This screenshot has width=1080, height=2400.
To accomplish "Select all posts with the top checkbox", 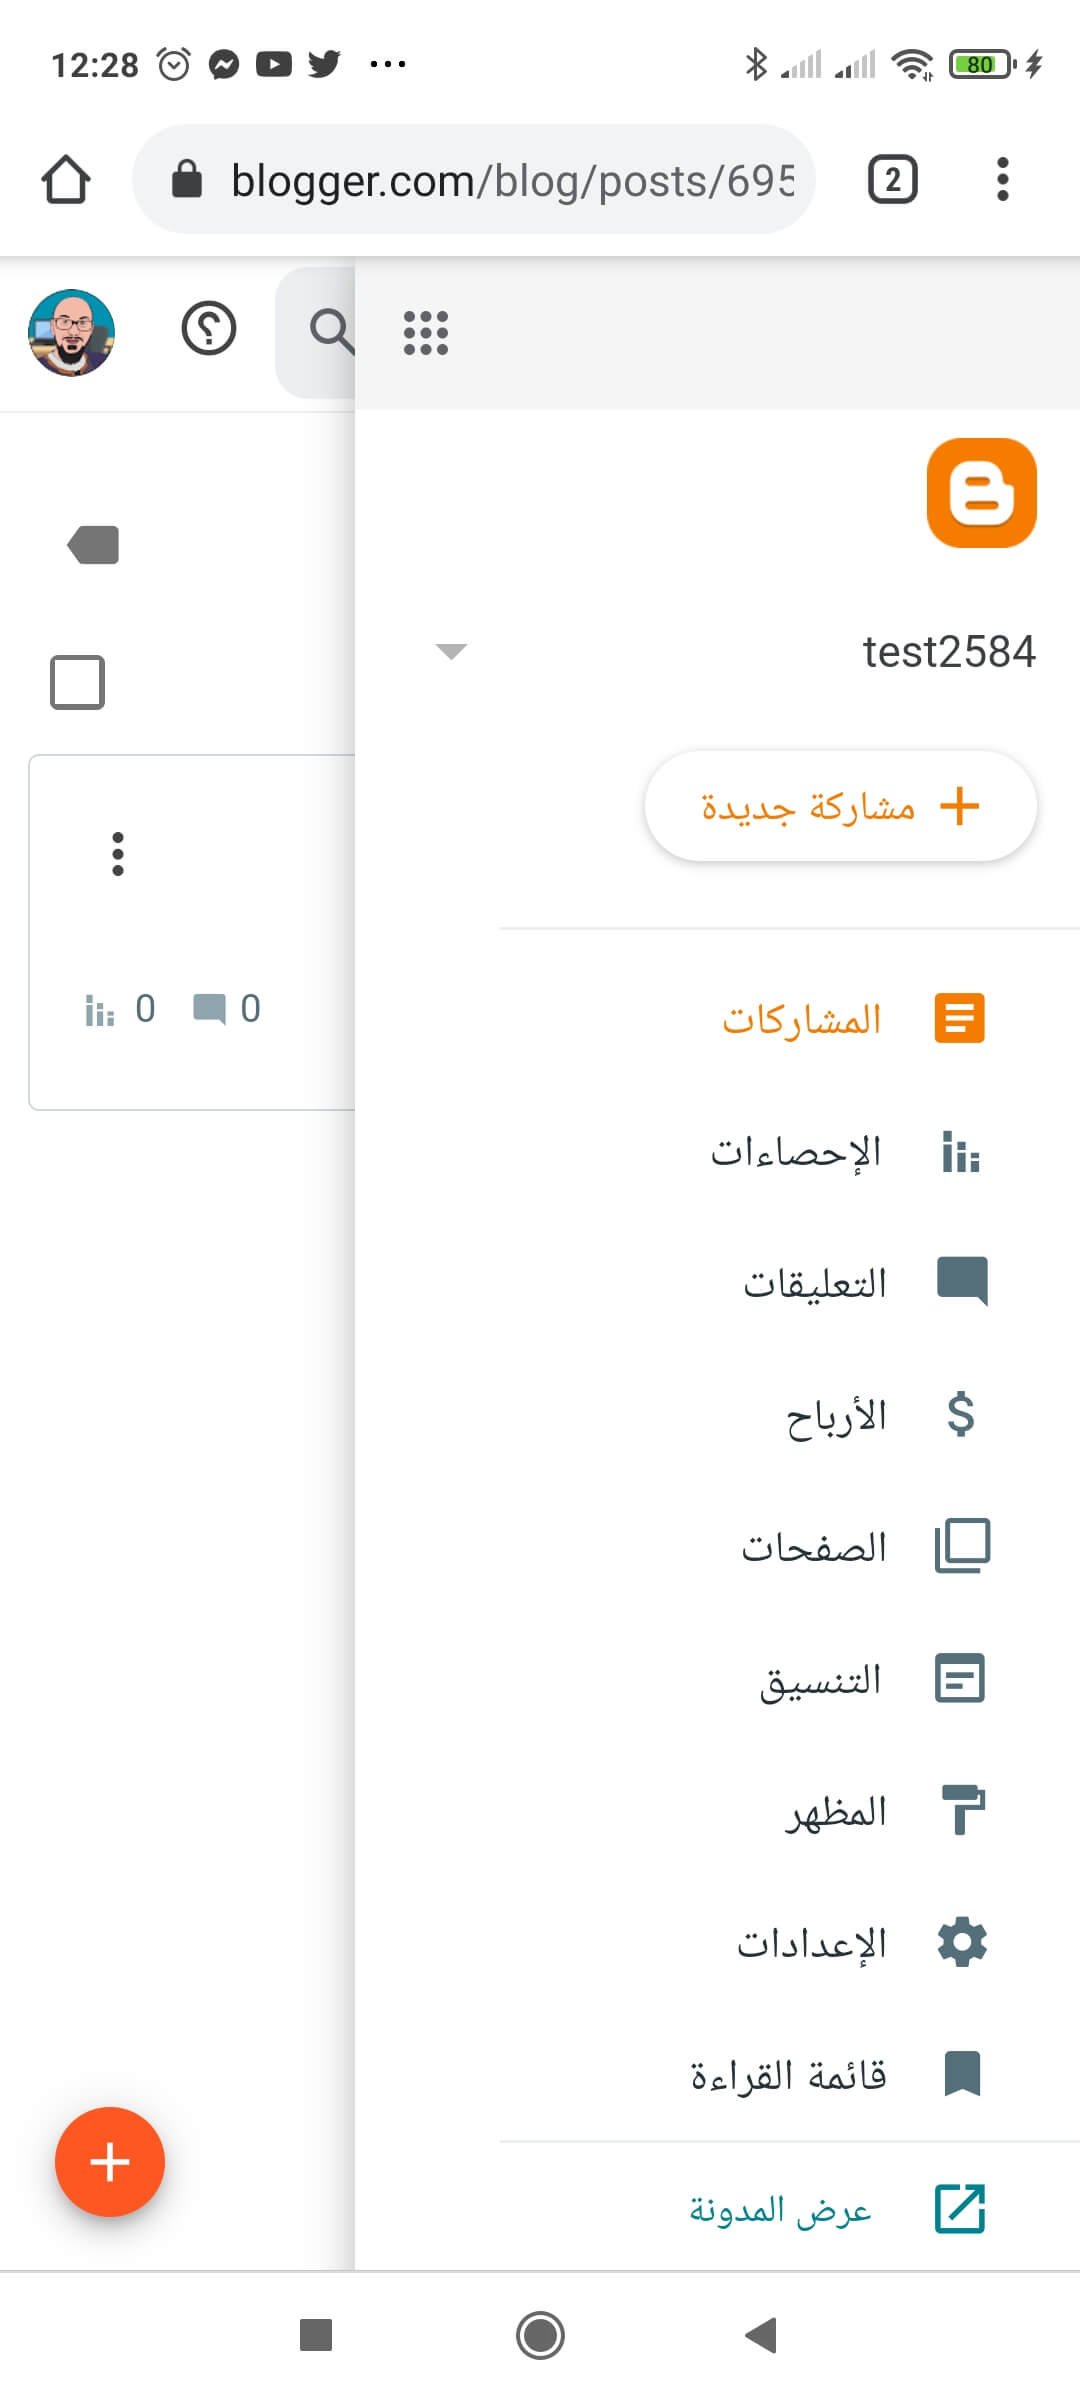I will point(77,682).
